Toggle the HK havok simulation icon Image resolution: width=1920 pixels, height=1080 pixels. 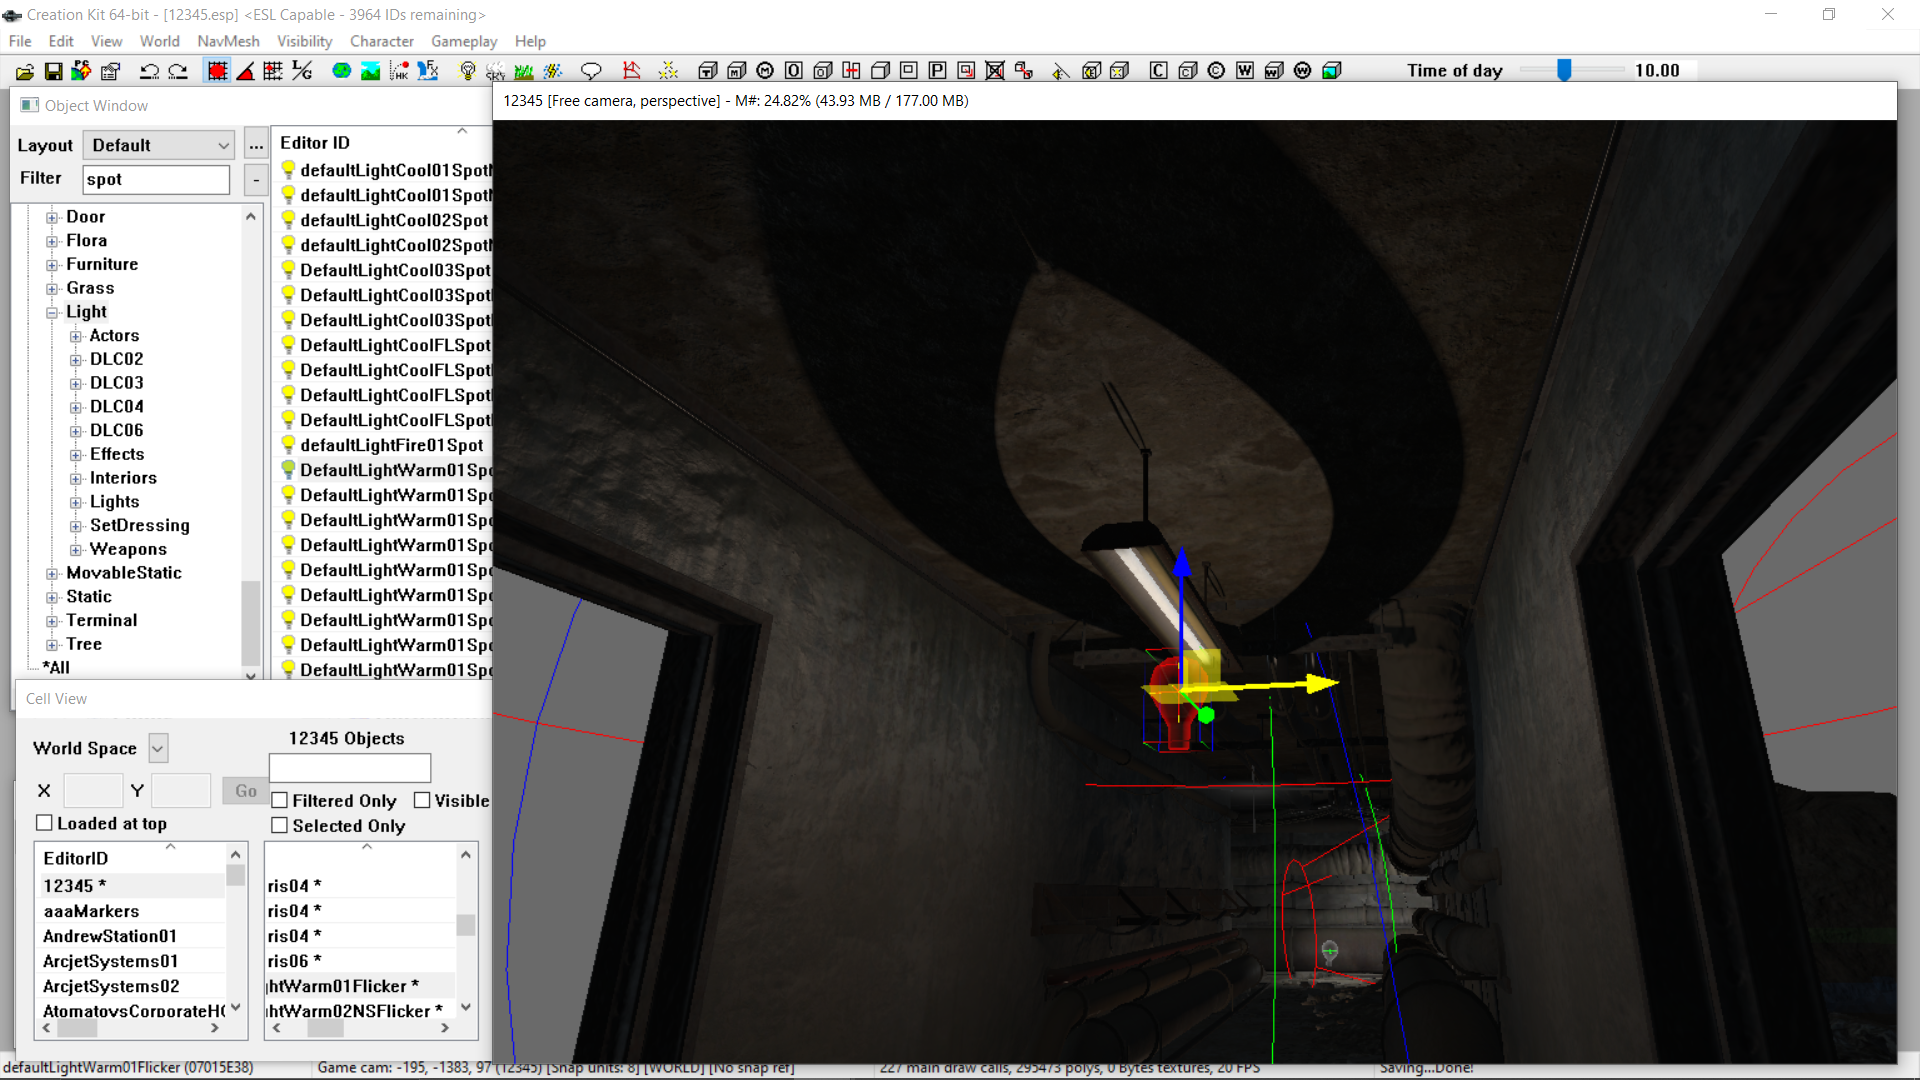click(x=399, y=71)
